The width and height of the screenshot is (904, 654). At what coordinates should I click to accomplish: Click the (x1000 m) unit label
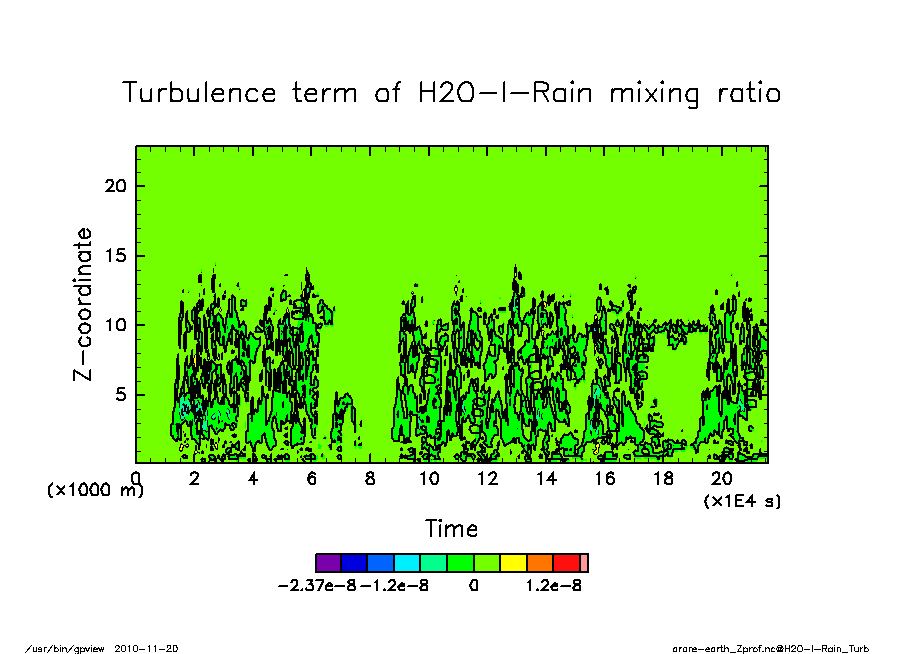coord(95,490)
